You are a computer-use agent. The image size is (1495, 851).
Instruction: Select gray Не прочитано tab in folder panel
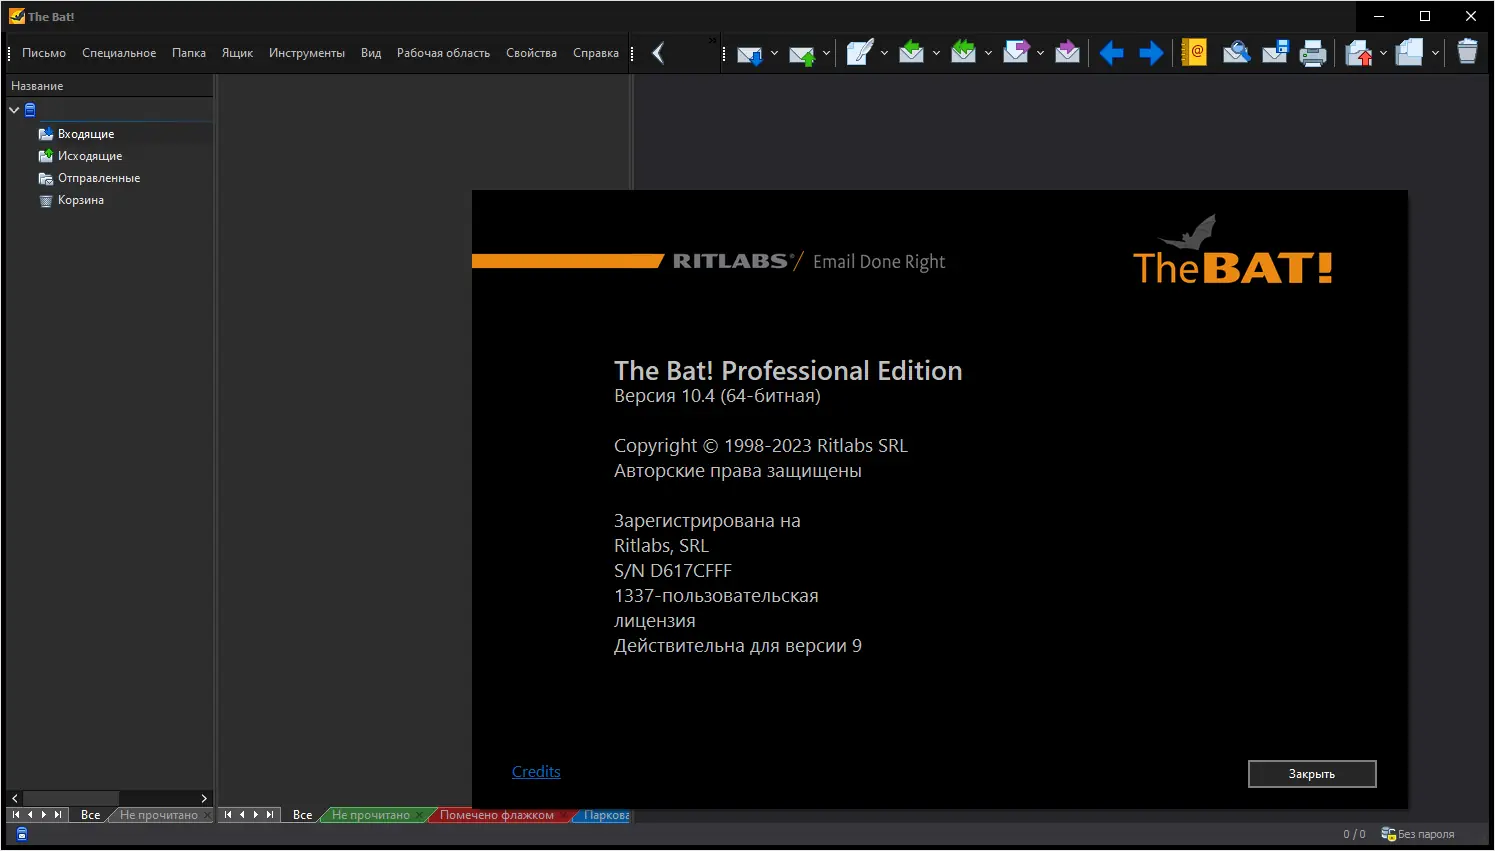(159, 815)
